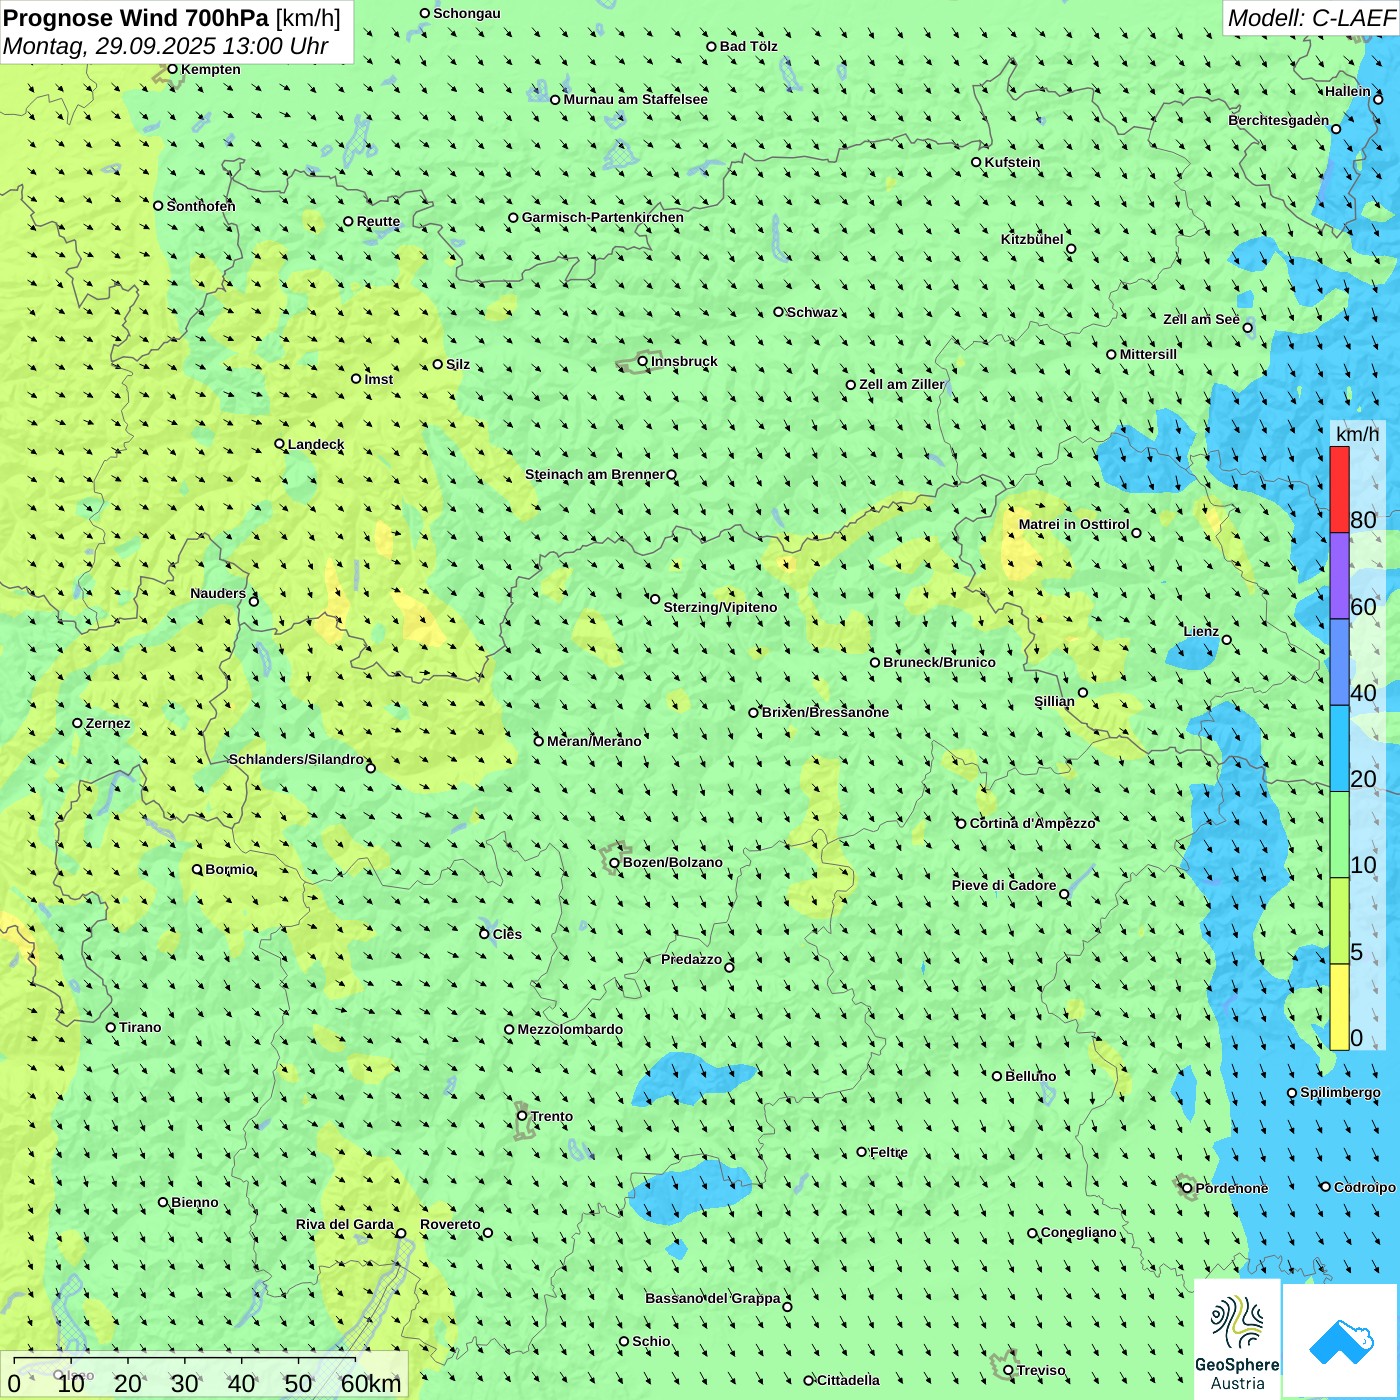Viewport: 1400px width, 1400px height.
Task: Click the Trento city marker
Action: (522, 1116)
